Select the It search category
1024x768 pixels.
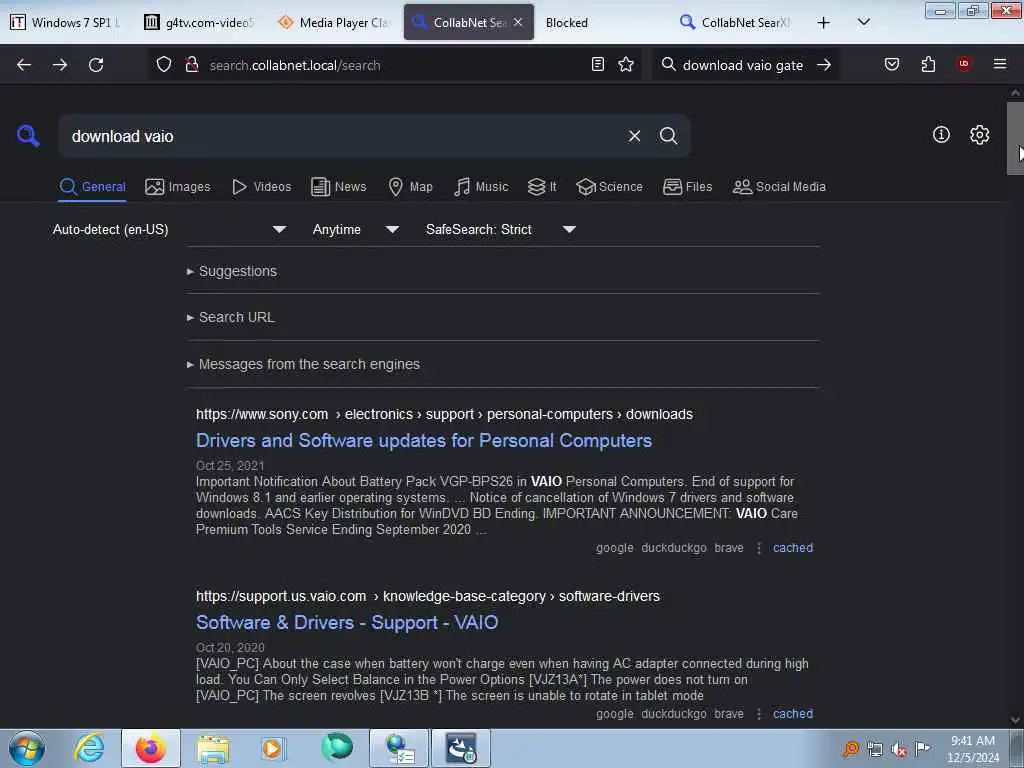click(x=542, y=187)
